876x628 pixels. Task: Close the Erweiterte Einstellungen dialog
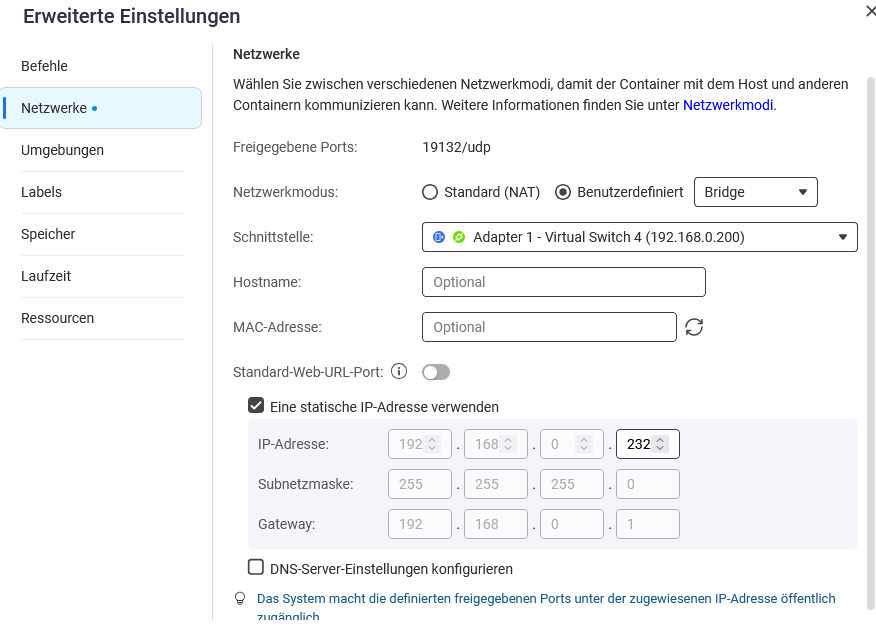point(869,10)
